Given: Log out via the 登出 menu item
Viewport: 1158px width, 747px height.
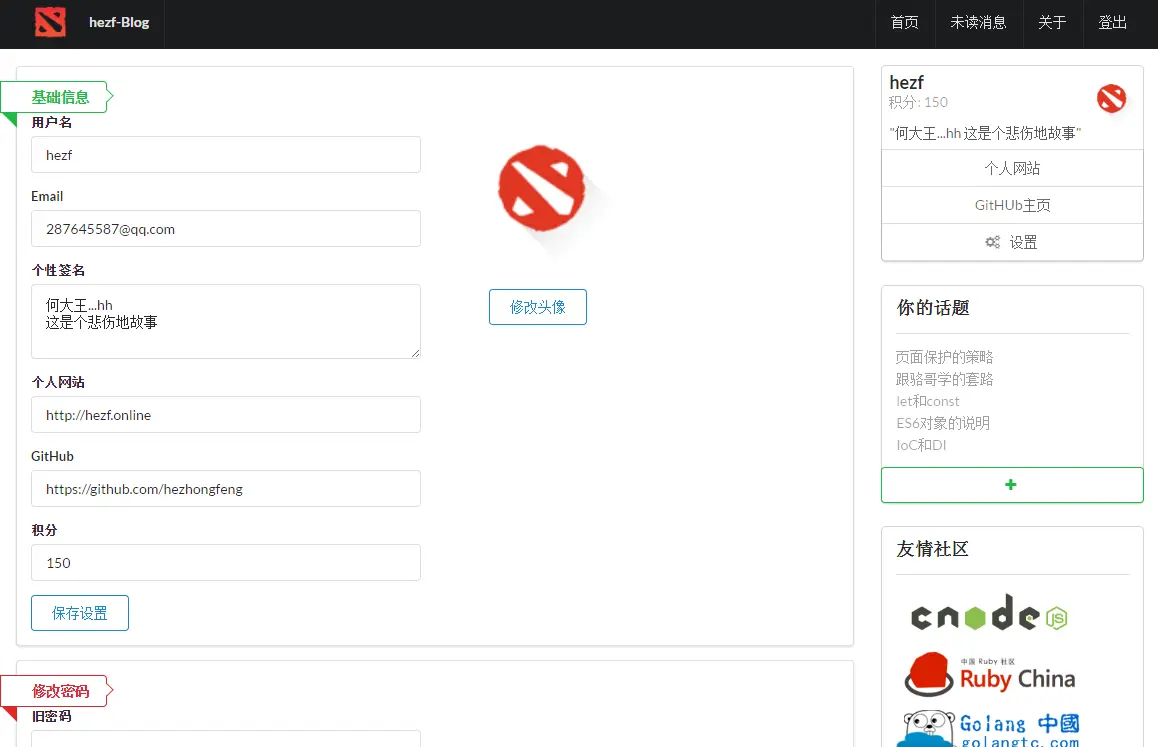Looking at the screenshot, I should [x=1112, y=23].
